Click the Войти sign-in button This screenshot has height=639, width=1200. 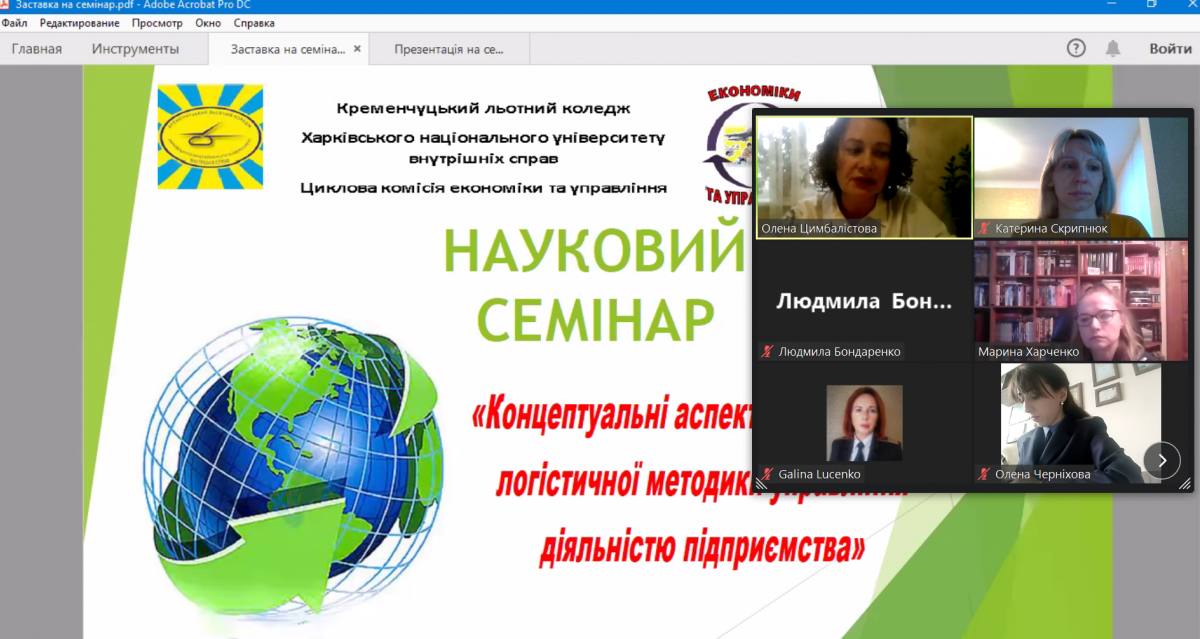tap(1170, 48)
